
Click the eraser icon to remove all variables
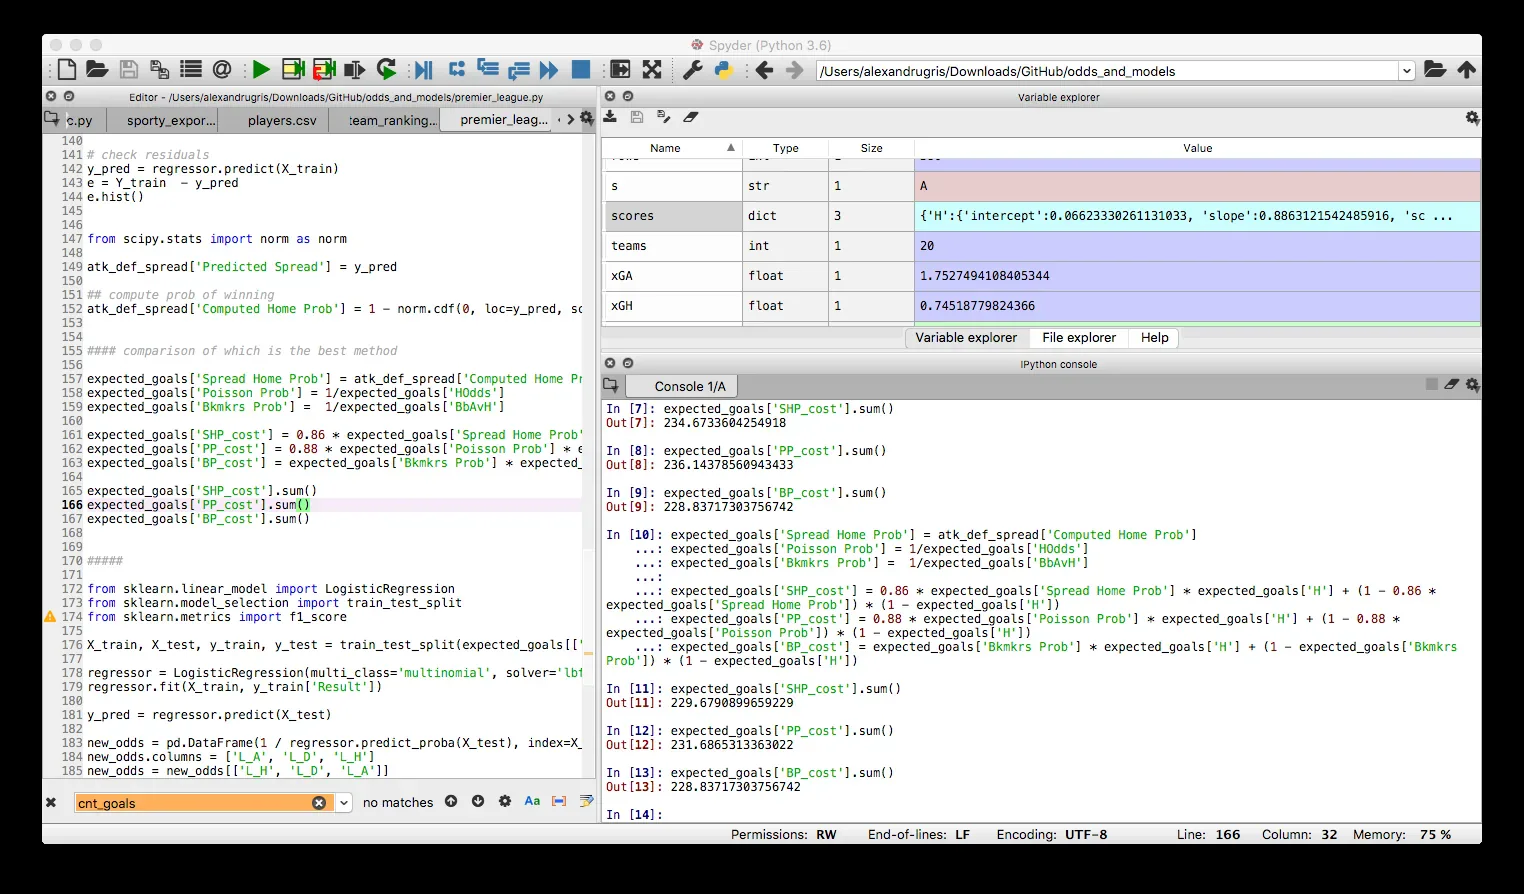[690, 117]
